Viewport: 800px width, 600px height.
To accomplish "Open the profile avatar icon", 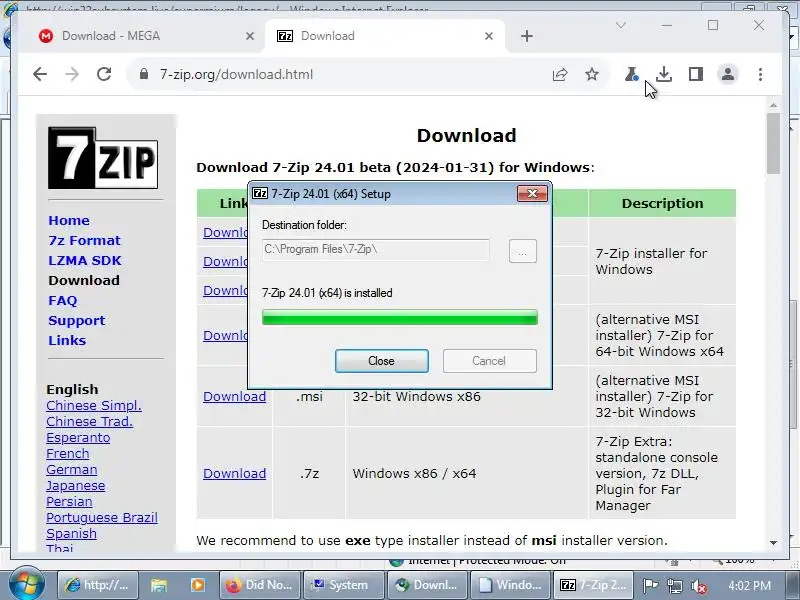I will click(x=728, y=74).
